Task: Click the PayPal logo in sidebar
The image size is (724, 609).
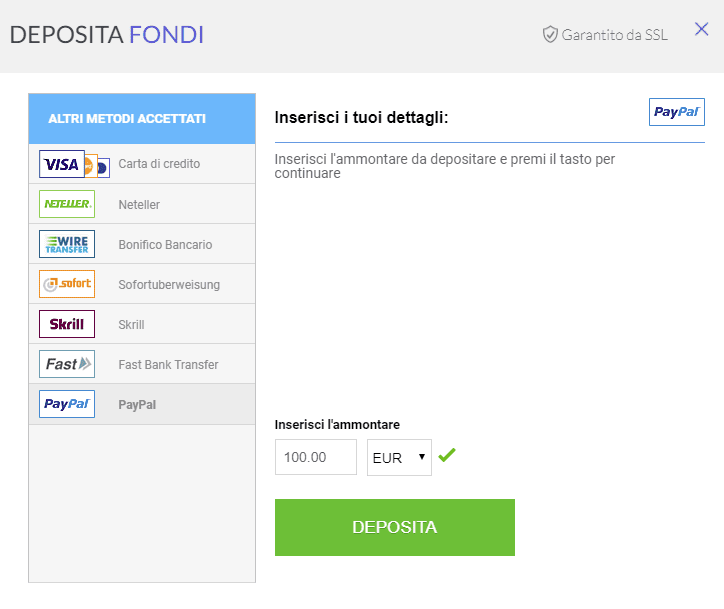Action: tap(67, 404)
